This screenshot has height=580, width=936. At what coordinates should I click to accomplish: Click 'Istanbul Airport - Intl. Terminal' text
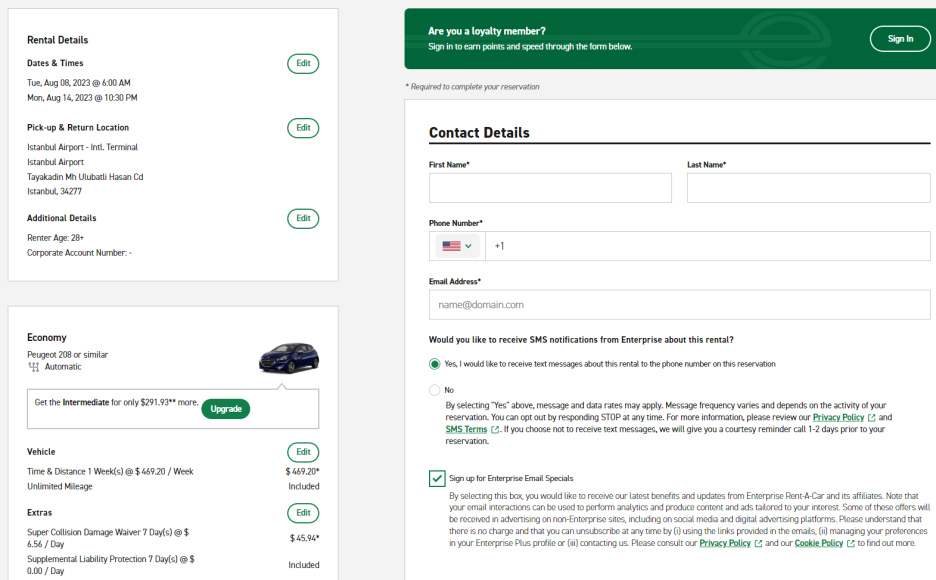pos(82,147)
